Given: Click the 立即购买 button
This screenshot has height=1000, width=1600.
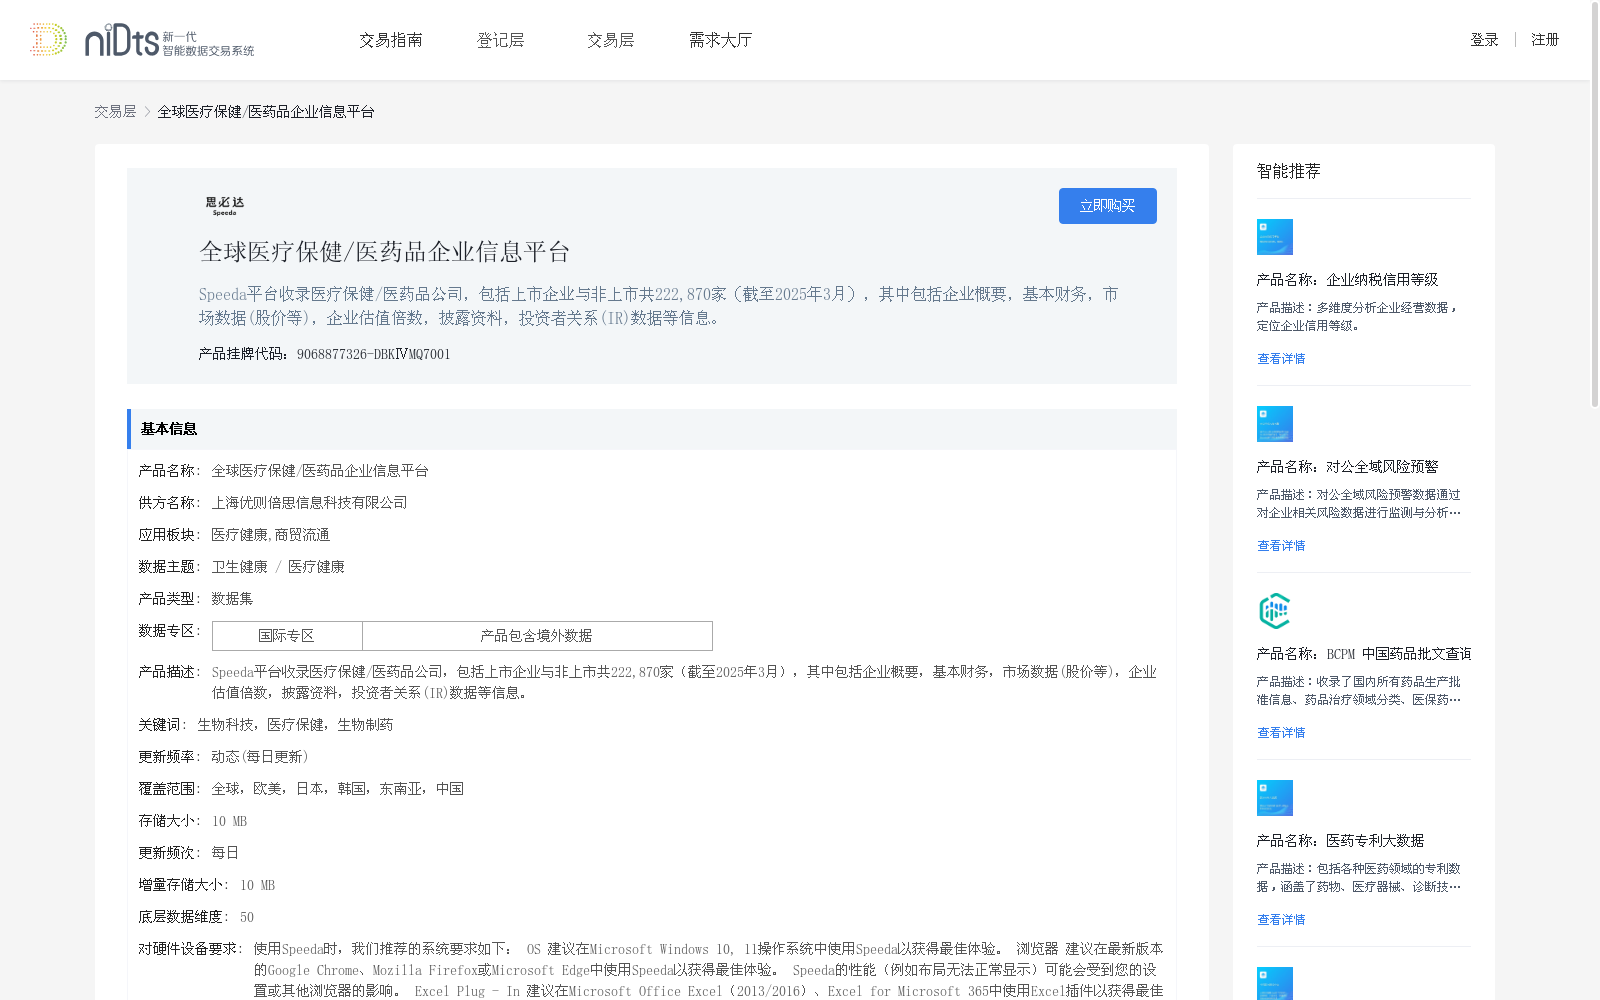Looking at the screenshot, I should 1108,206.
